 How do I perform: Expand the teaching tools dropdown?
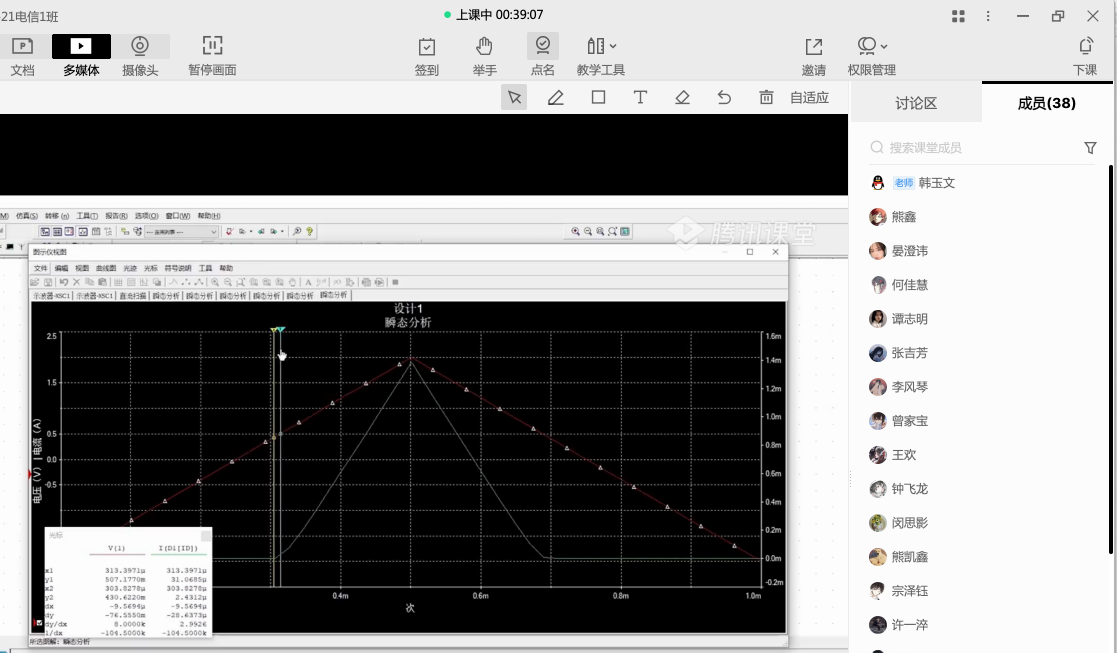(601, 55)
